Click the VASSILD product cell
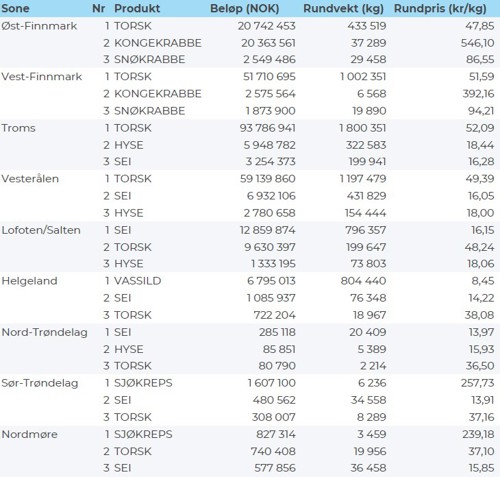The image size is (500, 477). click(x=138, y=281)
